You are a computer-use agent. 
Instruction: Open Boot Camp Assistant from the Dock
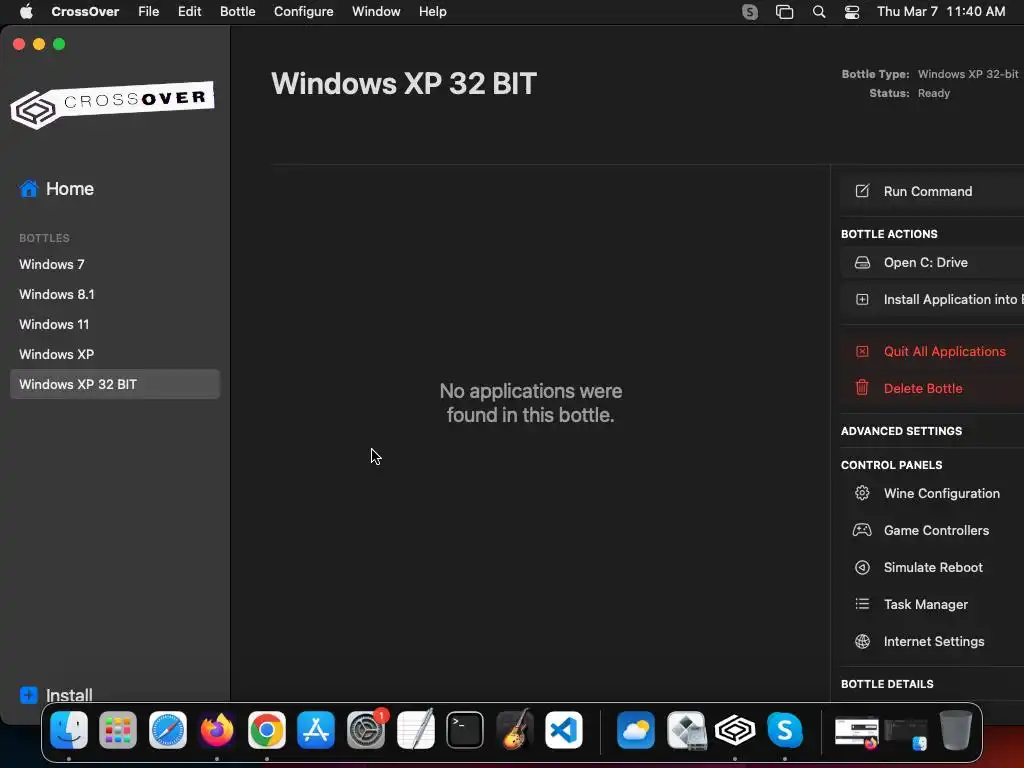[x=686, y=729]
